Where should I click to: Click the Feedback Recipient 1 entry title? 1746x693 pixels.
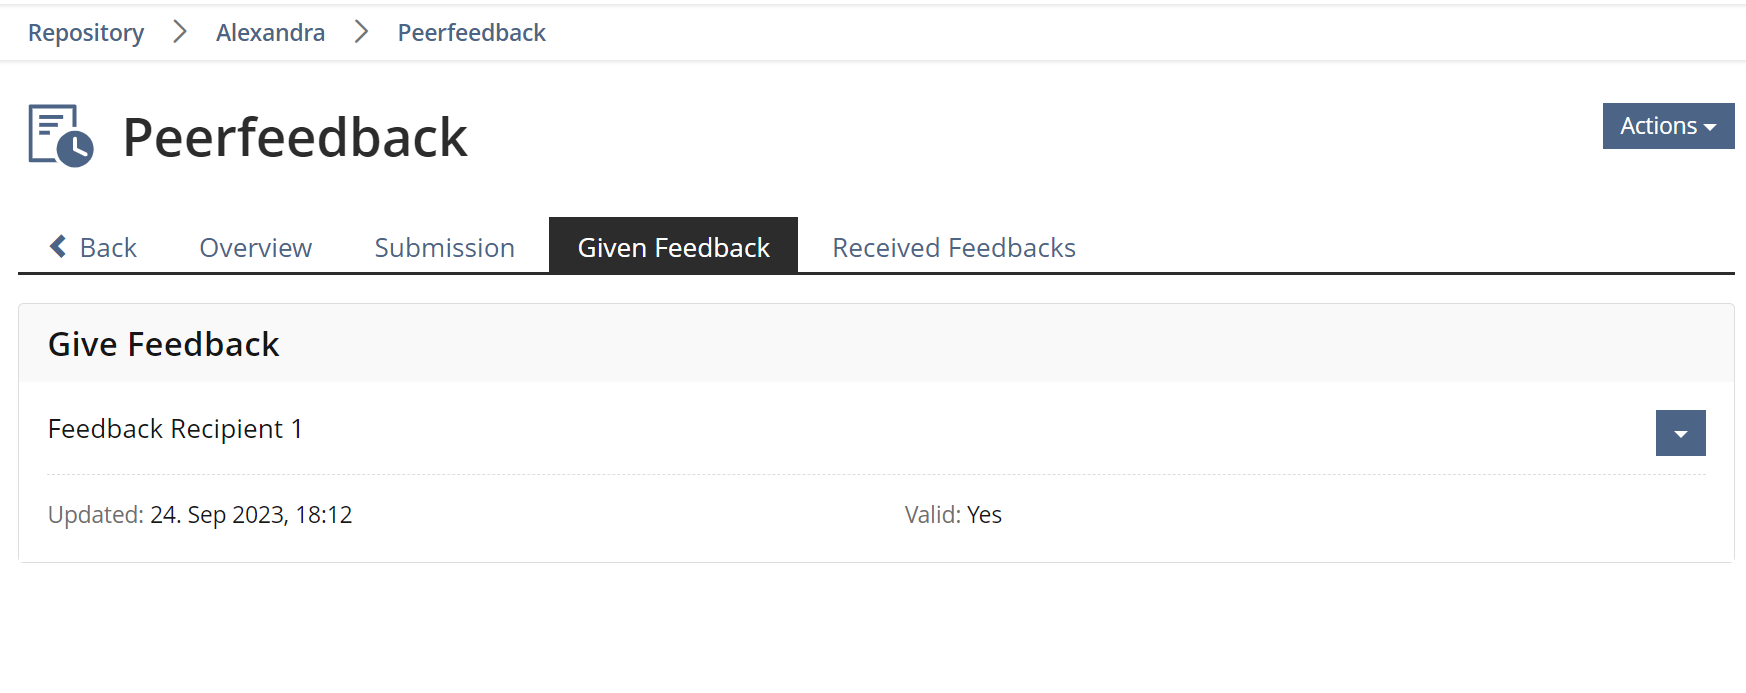175,429
